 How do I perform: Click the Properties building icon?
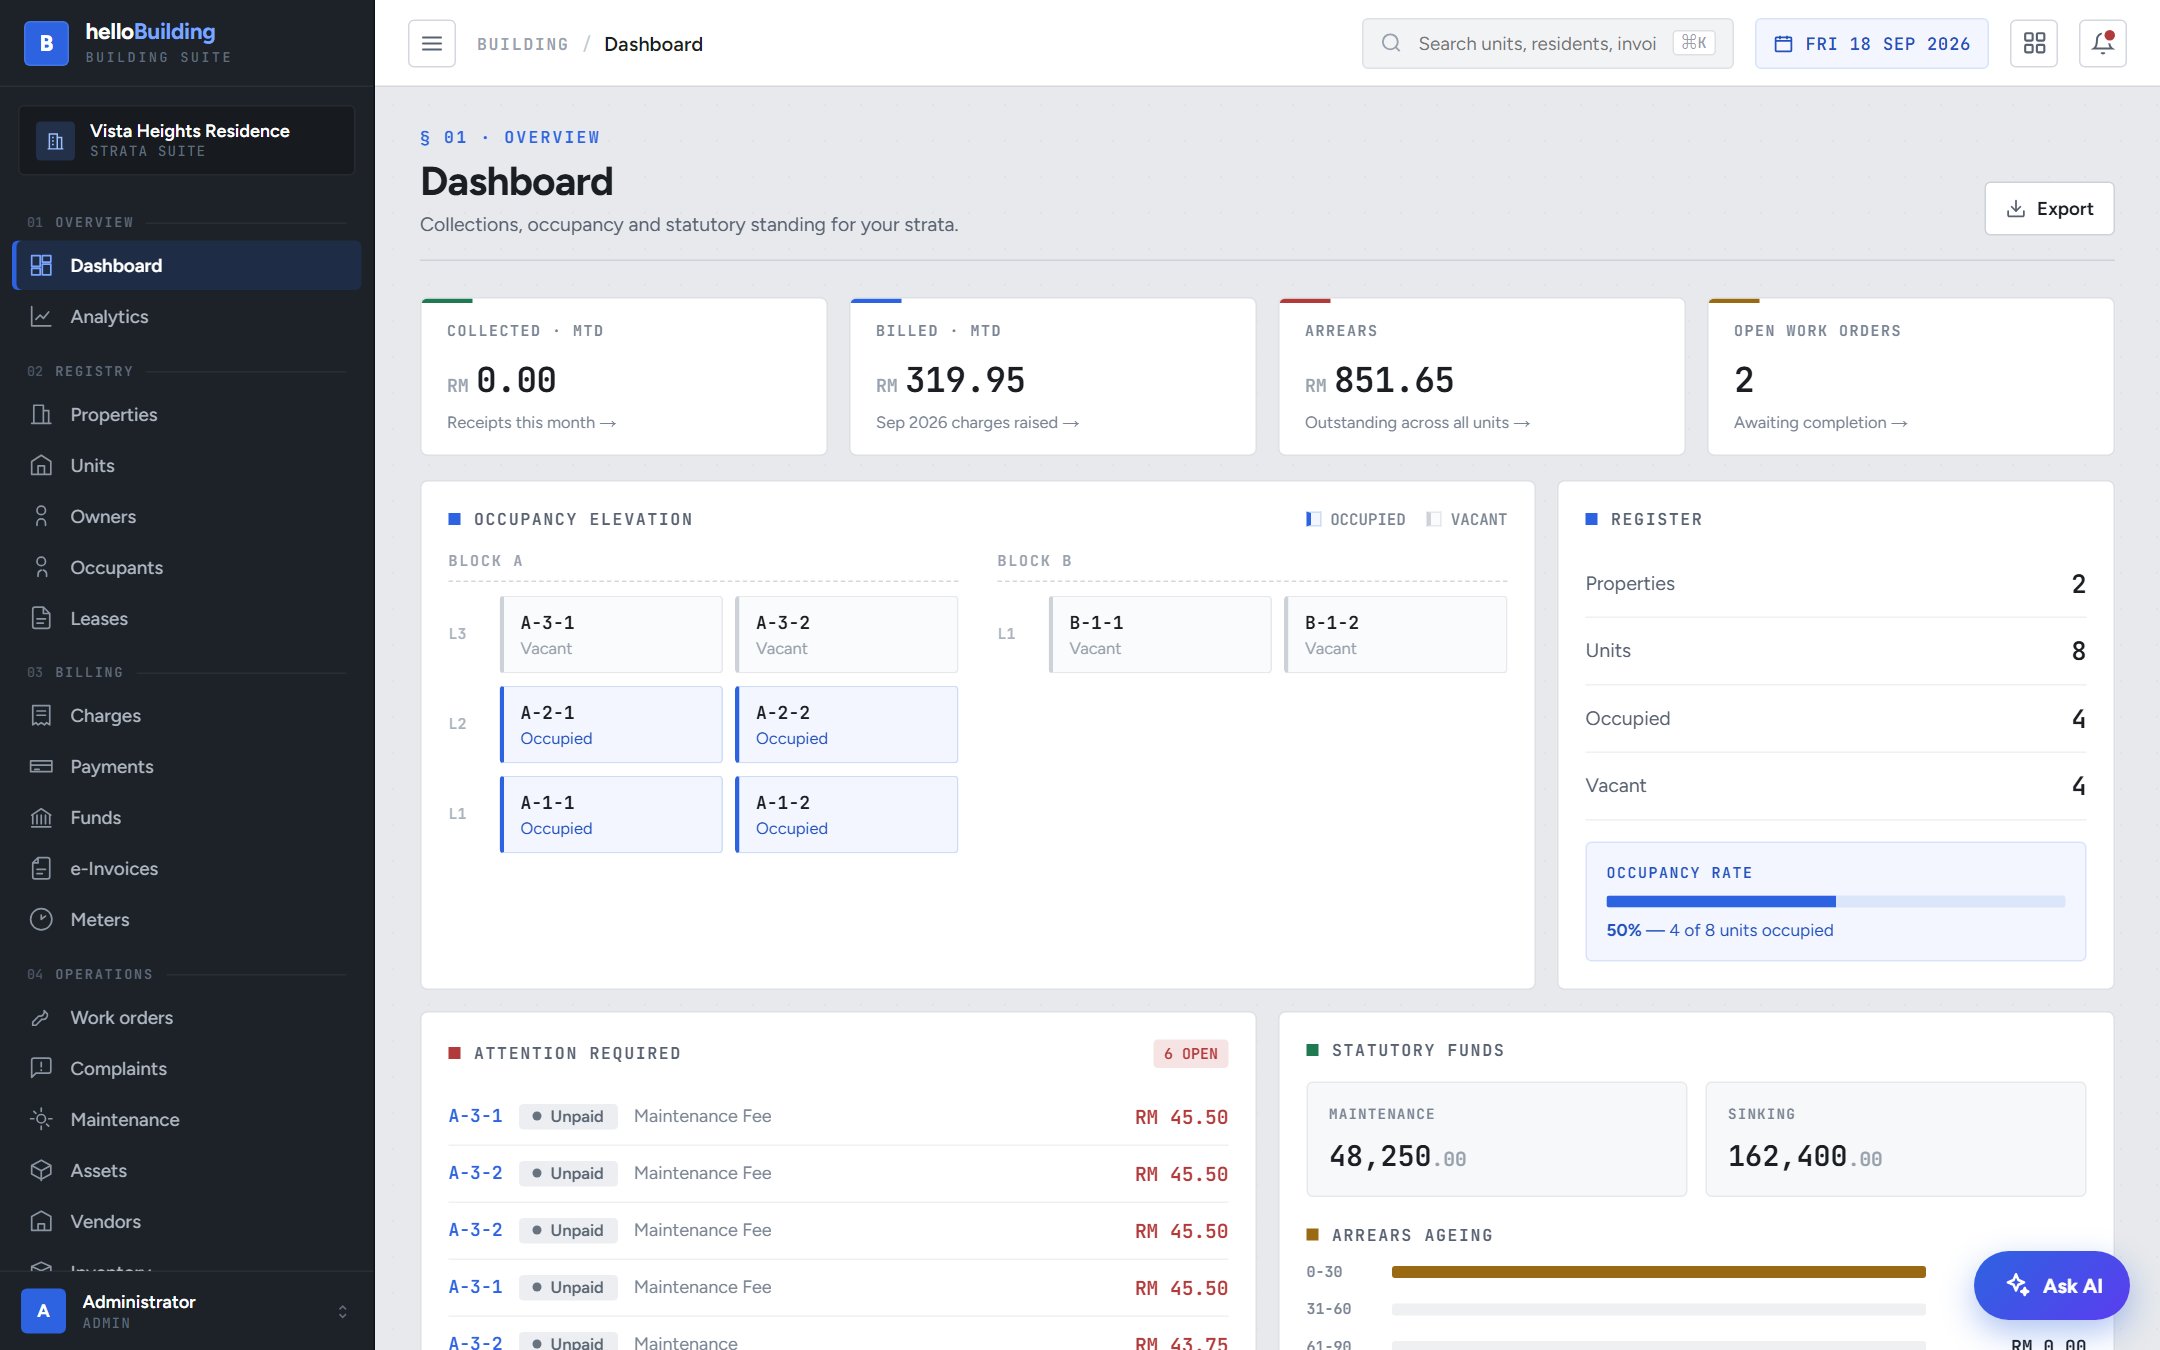41,414
